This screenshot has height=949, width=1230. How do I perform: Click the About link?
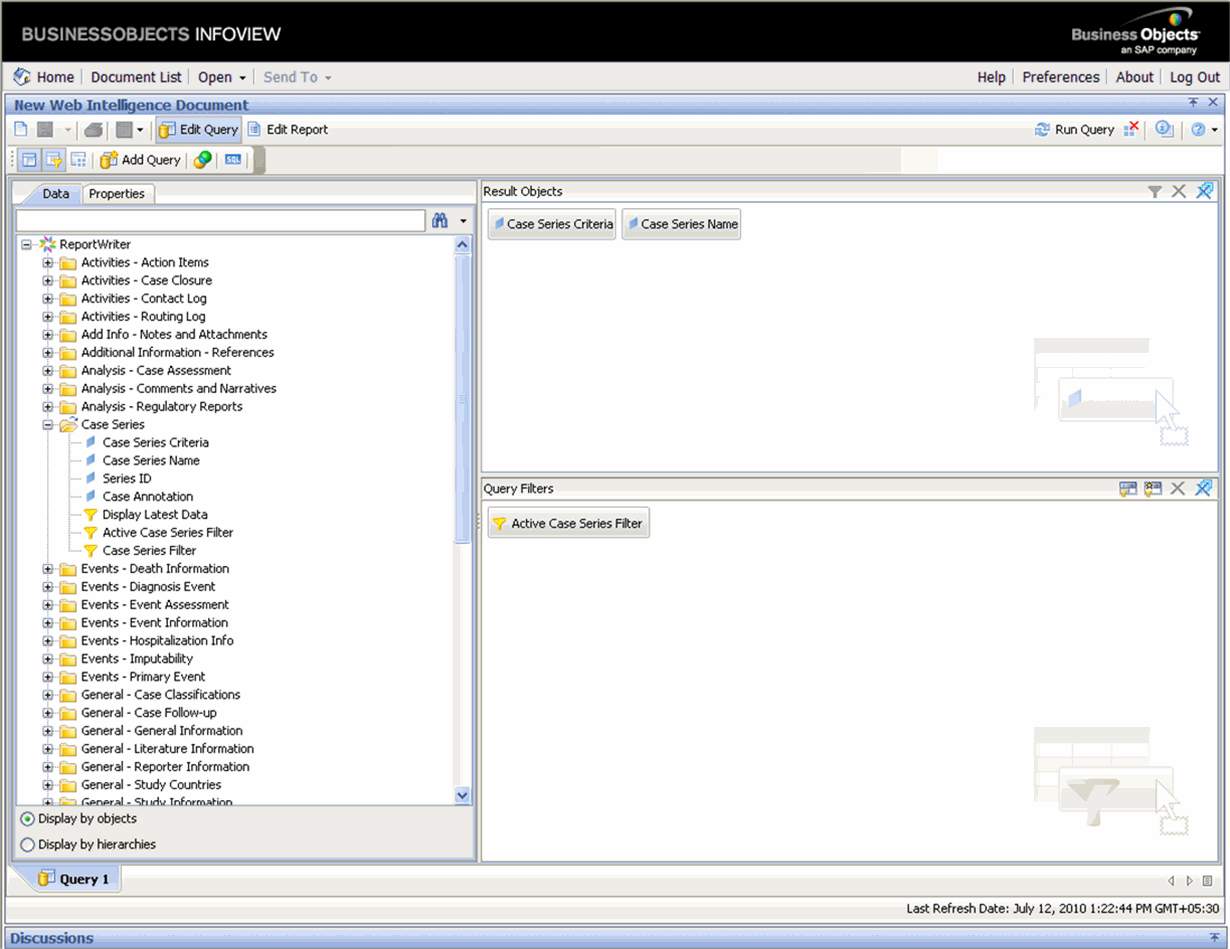pos(1134,77)
